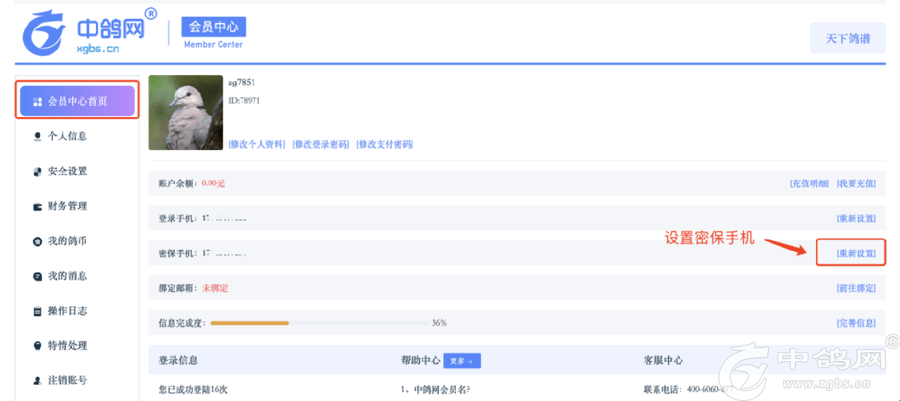Click the 我的消息 message icon
Viewport: 900px width, 401px height.
click(x=37, y=276)
